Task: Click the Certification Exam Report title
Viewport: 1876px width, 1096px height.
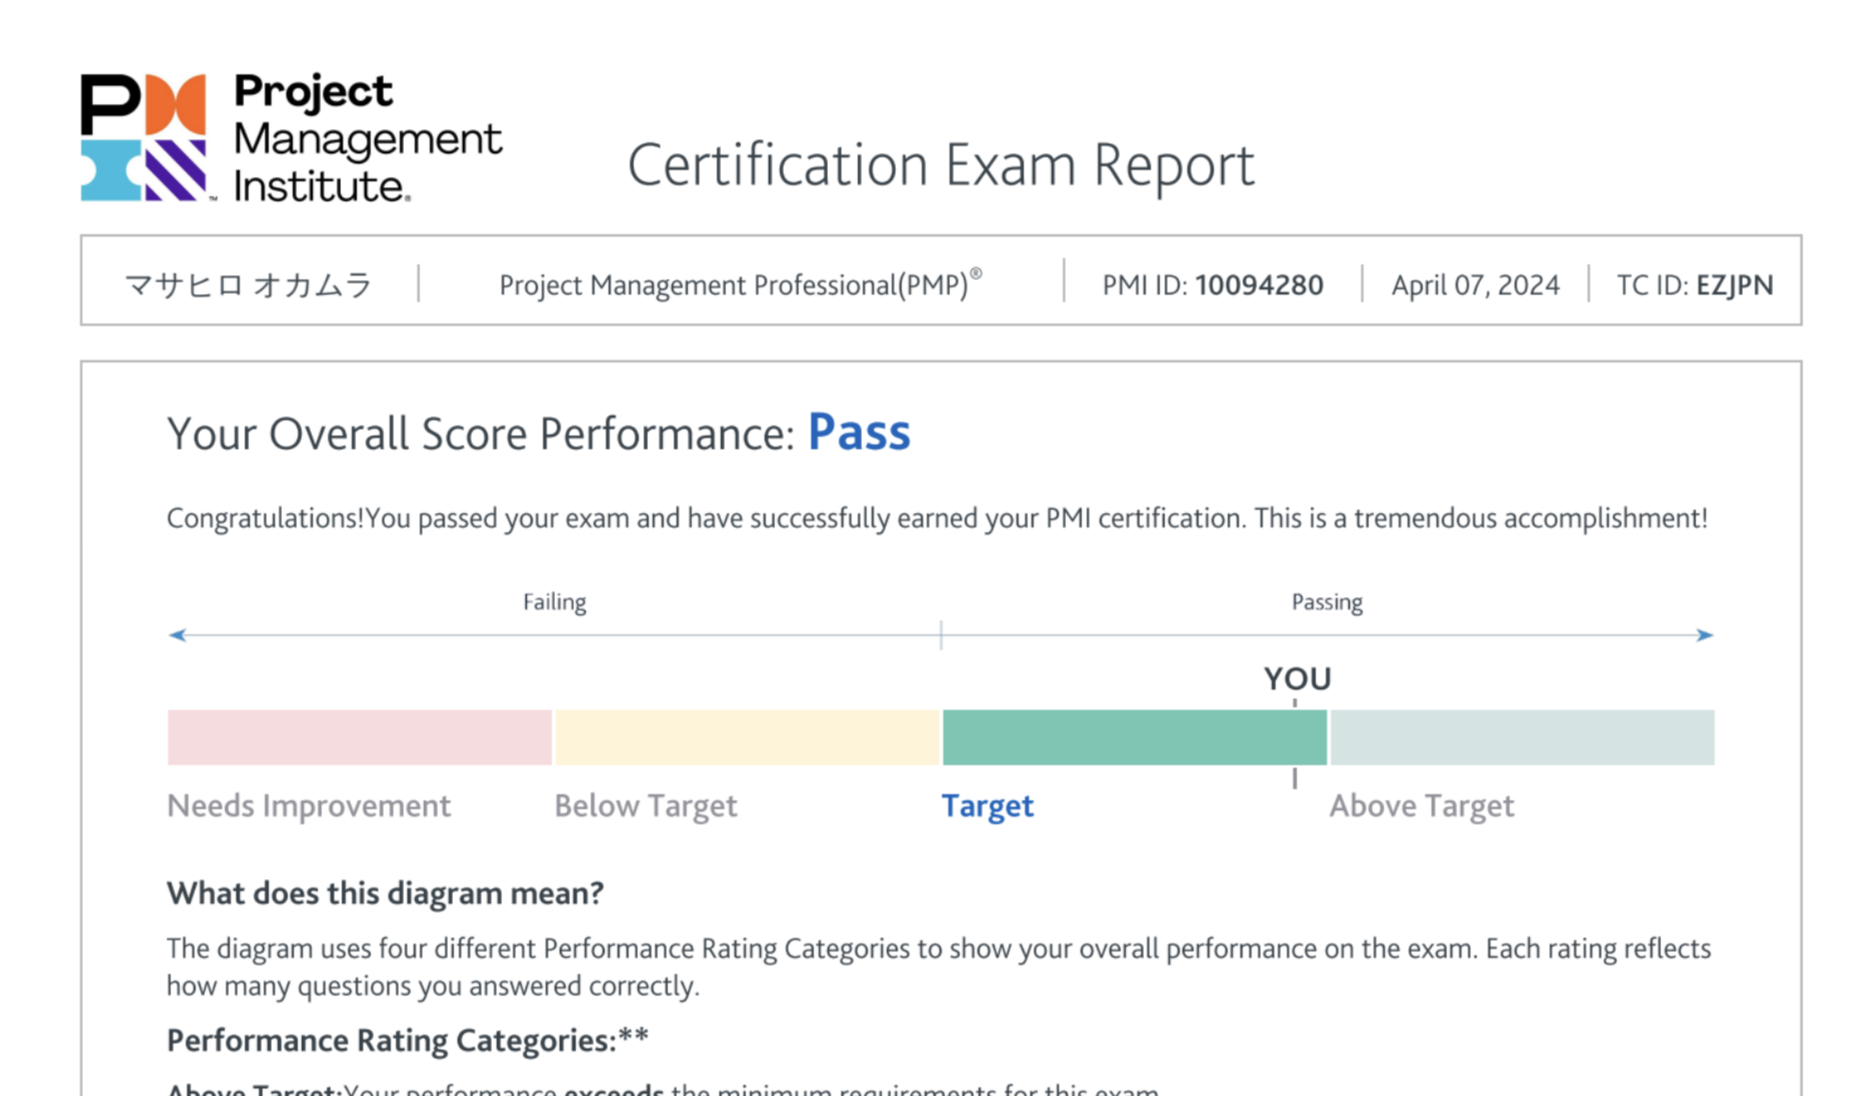Action: pos(940,165)
